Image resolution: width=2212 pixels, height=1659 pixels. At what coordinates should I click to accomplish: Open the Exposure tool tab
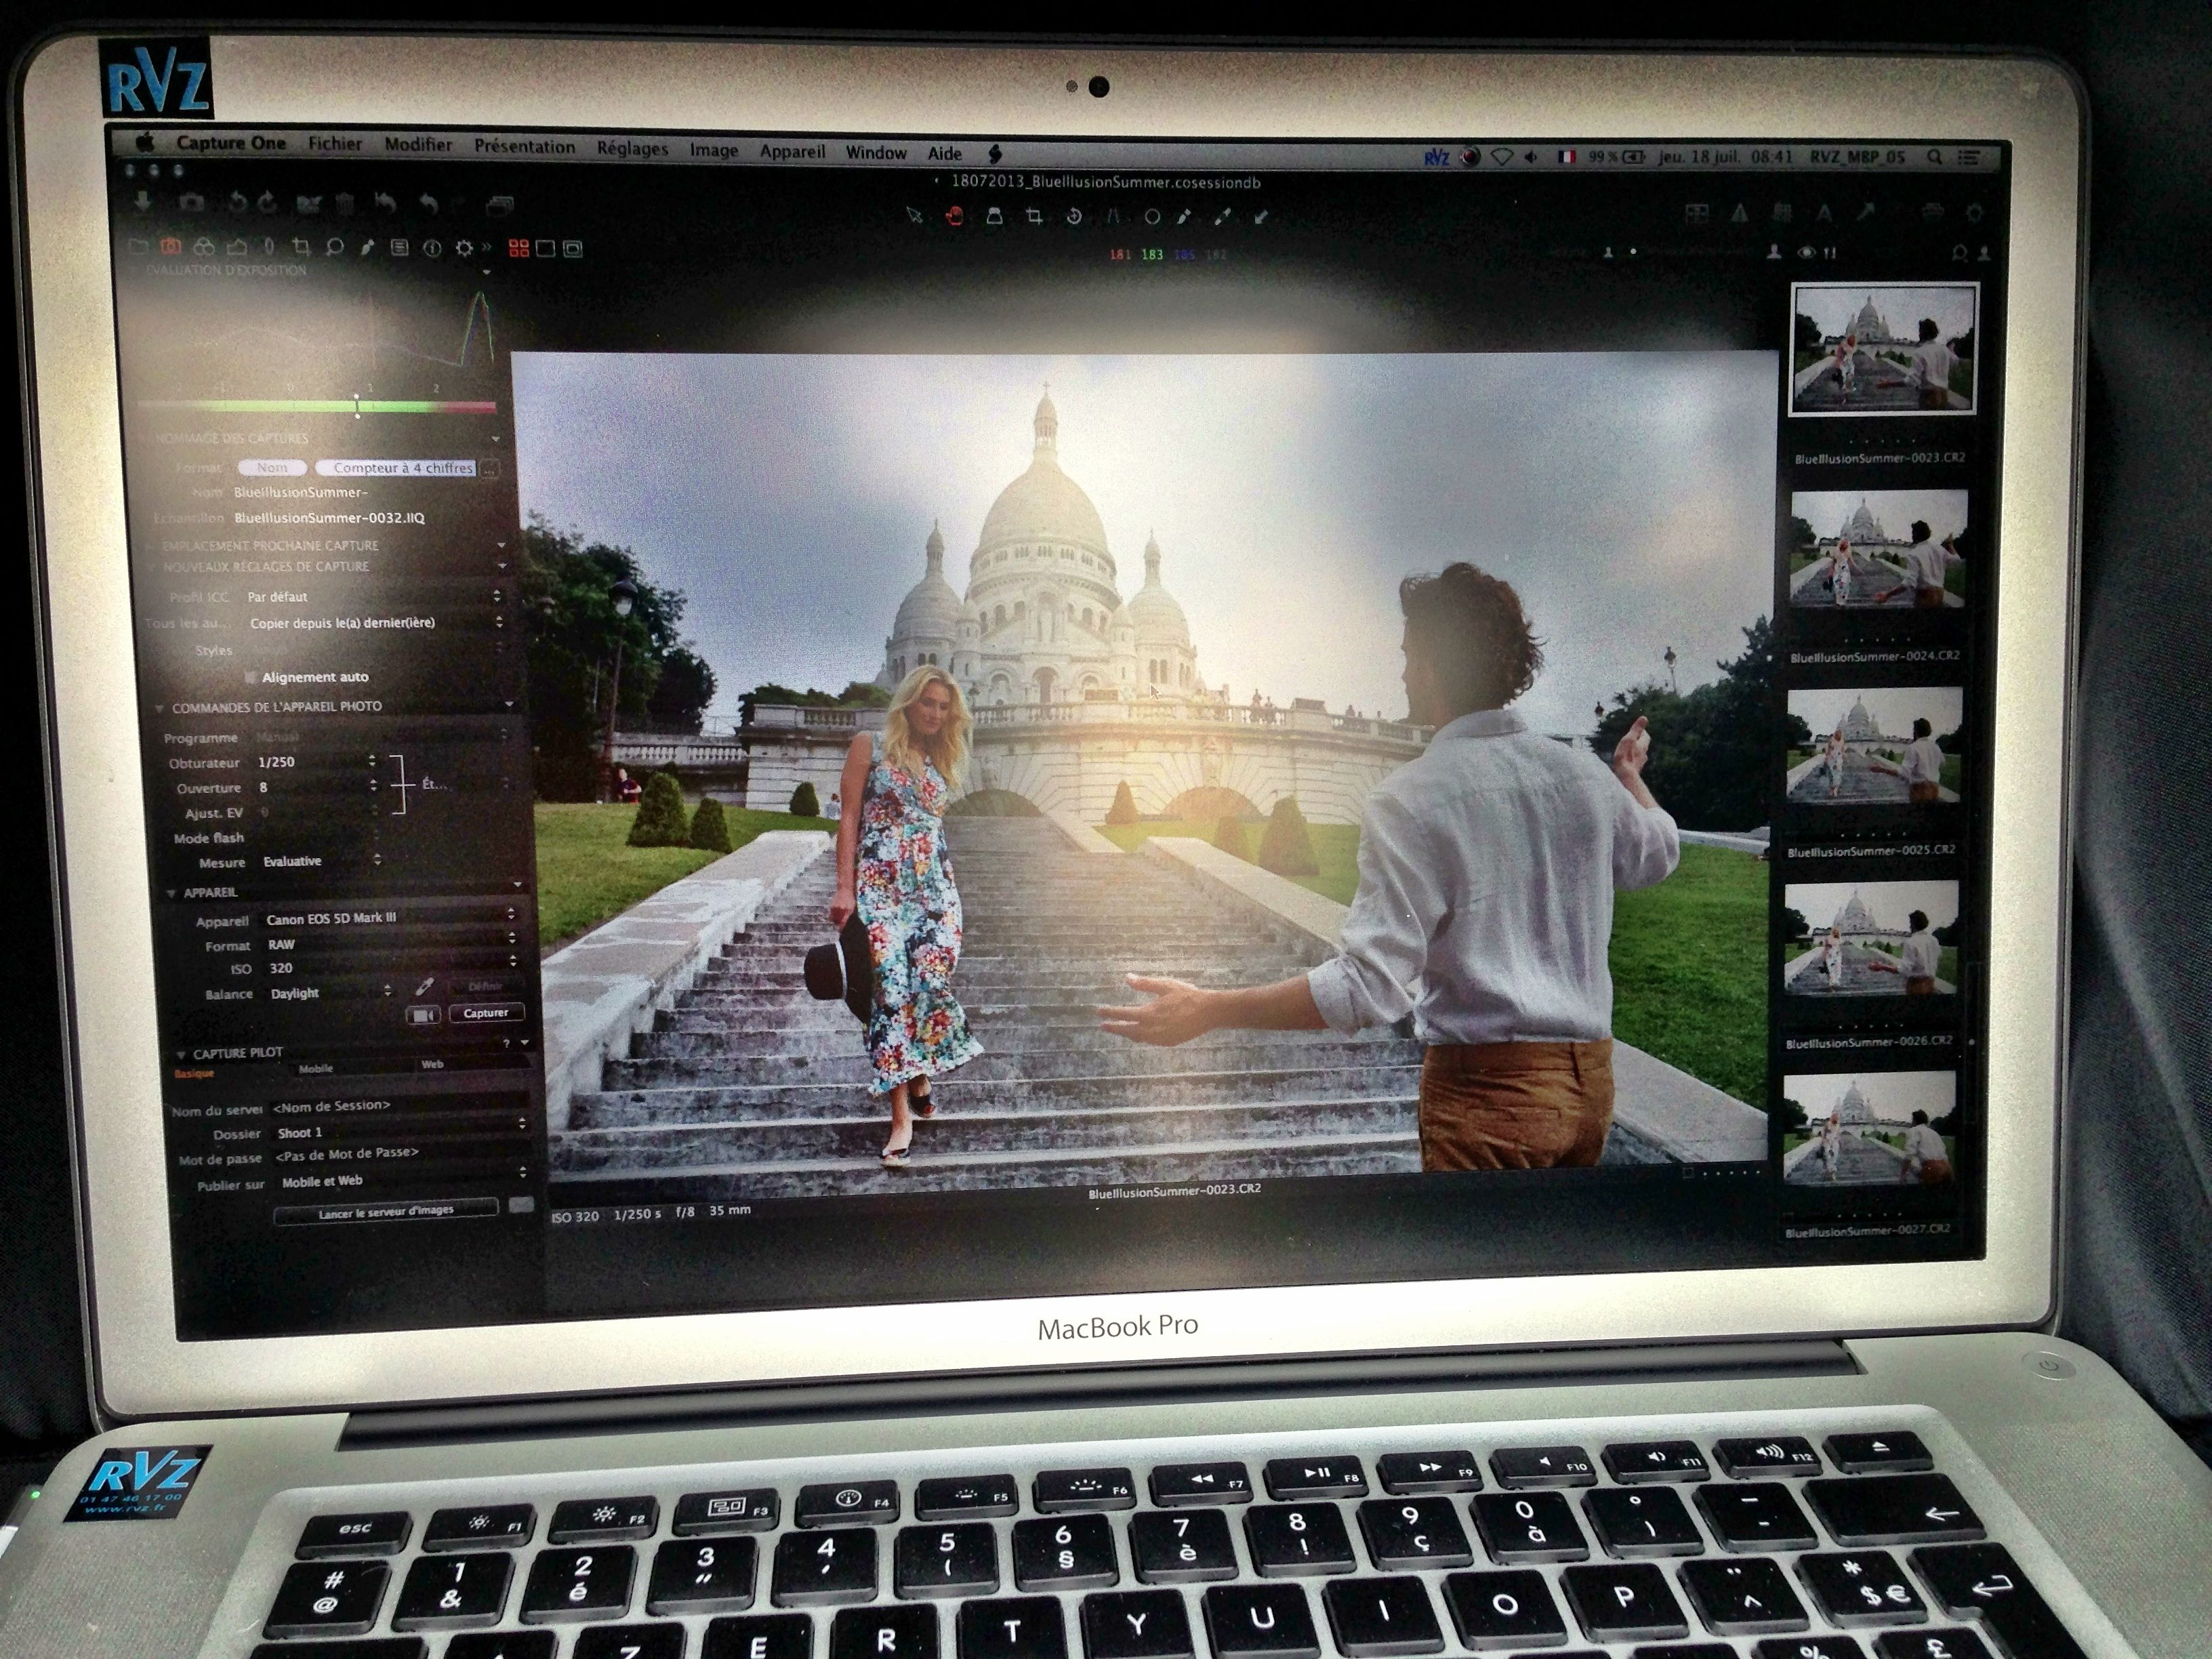236,246
